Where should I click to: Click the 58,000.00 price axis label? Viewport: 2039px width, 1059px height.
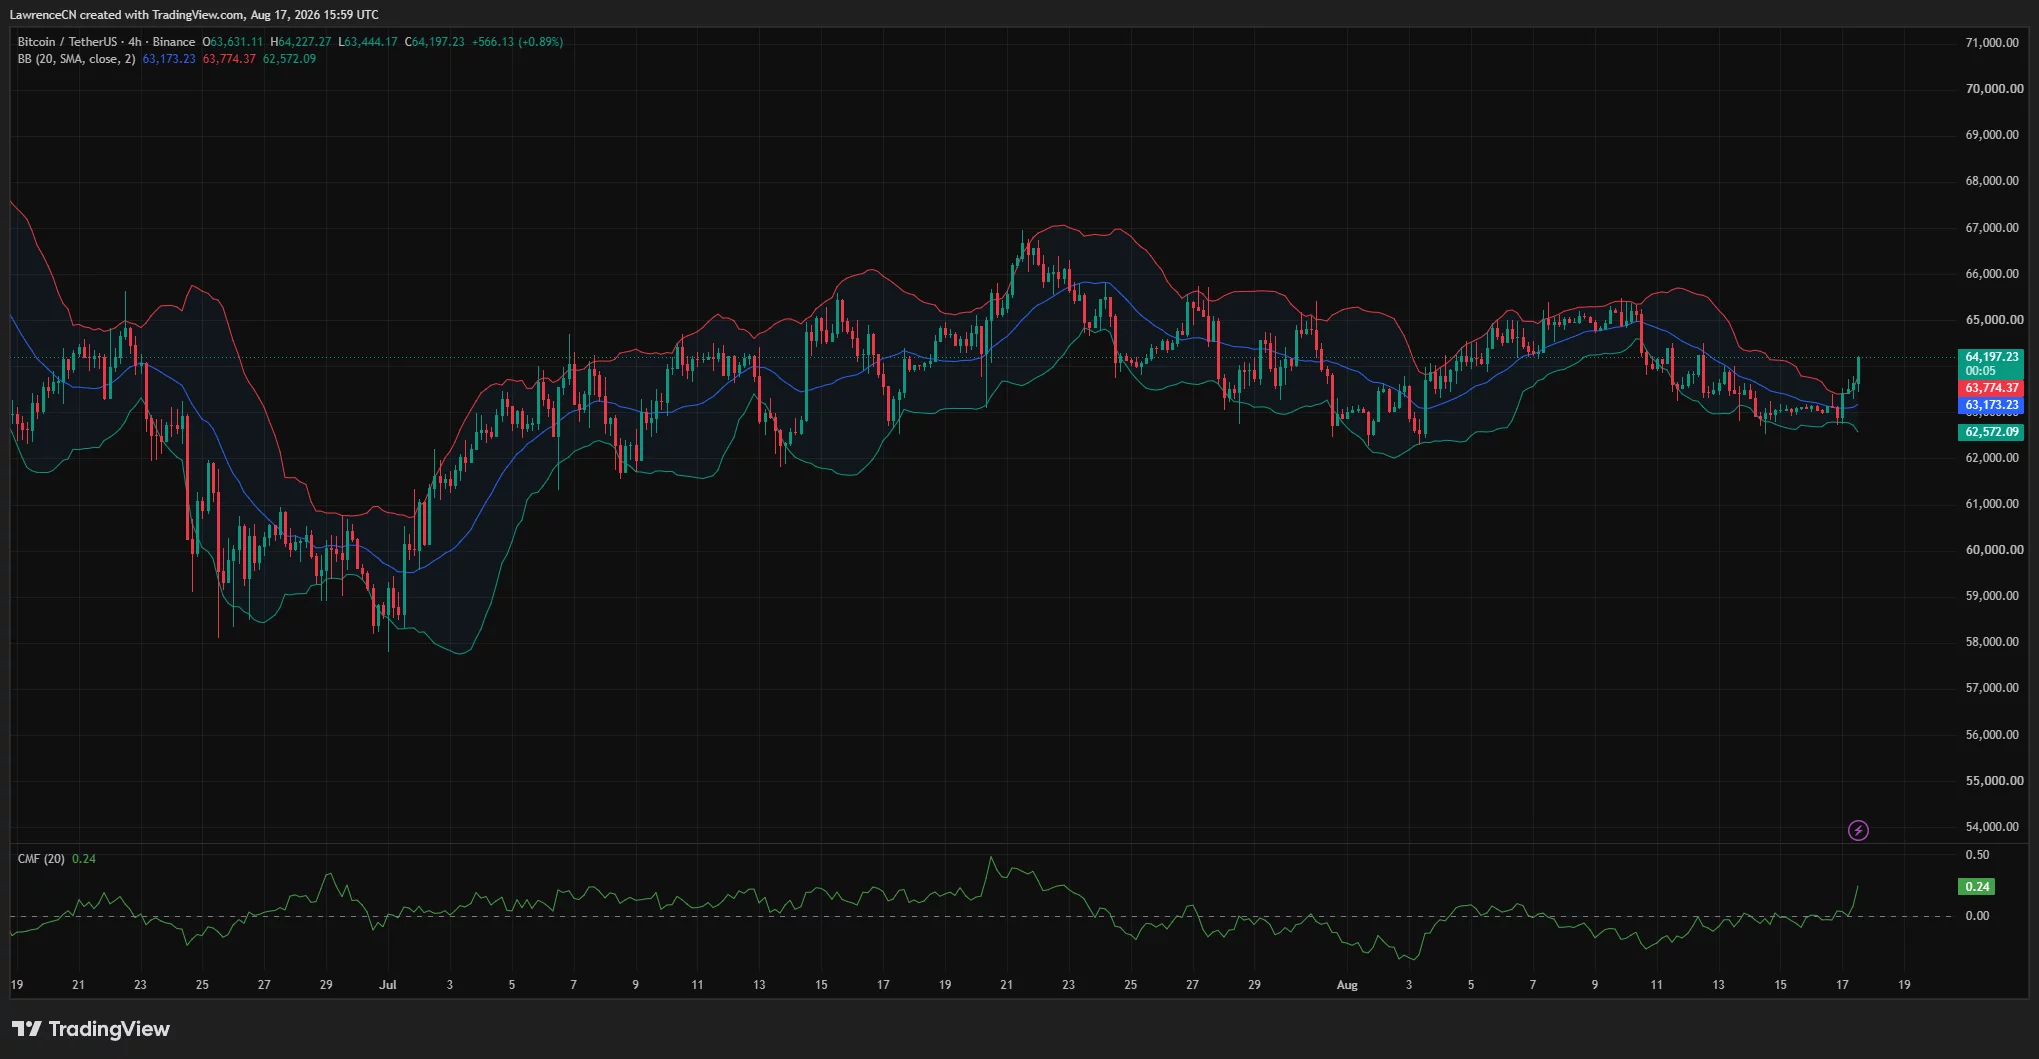click(x=1993, y=642)
